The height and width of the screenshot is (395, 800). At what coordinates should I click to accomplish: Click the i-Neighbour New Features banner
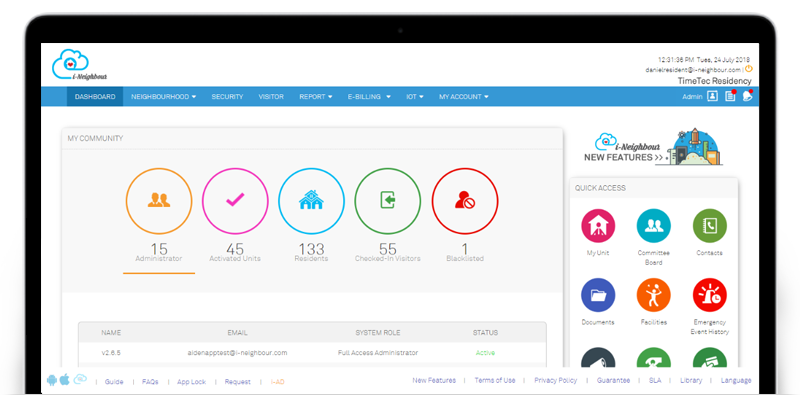(x=654, y=147)
